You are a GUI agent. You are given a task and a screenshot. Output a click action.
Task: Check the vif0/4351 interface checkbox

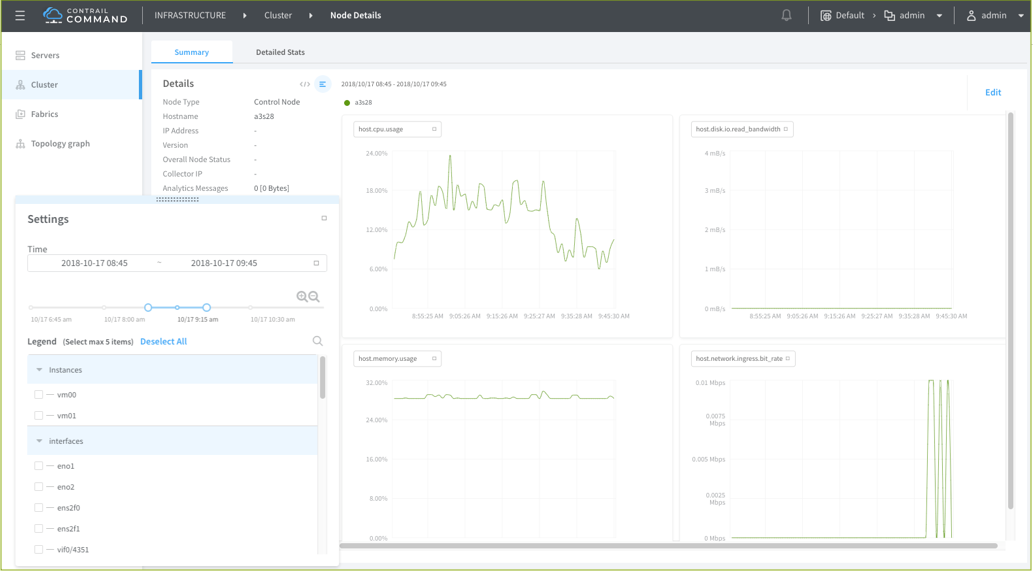pos(38,549)
